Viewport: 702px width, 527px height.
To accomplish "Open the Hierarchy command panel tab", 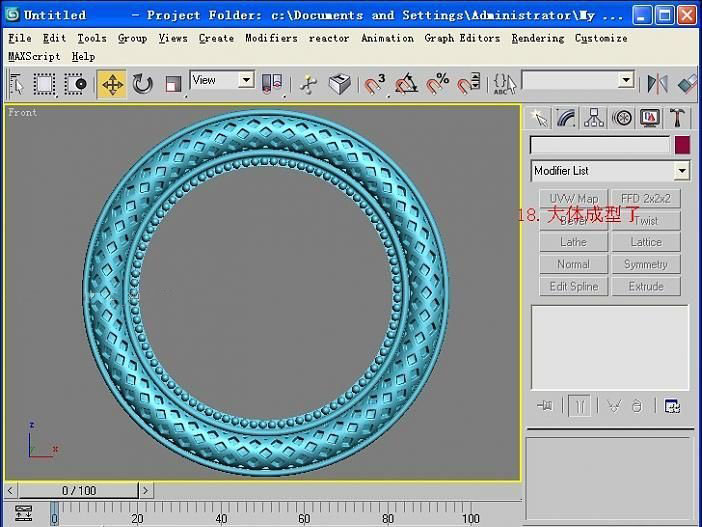I will [594, 119].
